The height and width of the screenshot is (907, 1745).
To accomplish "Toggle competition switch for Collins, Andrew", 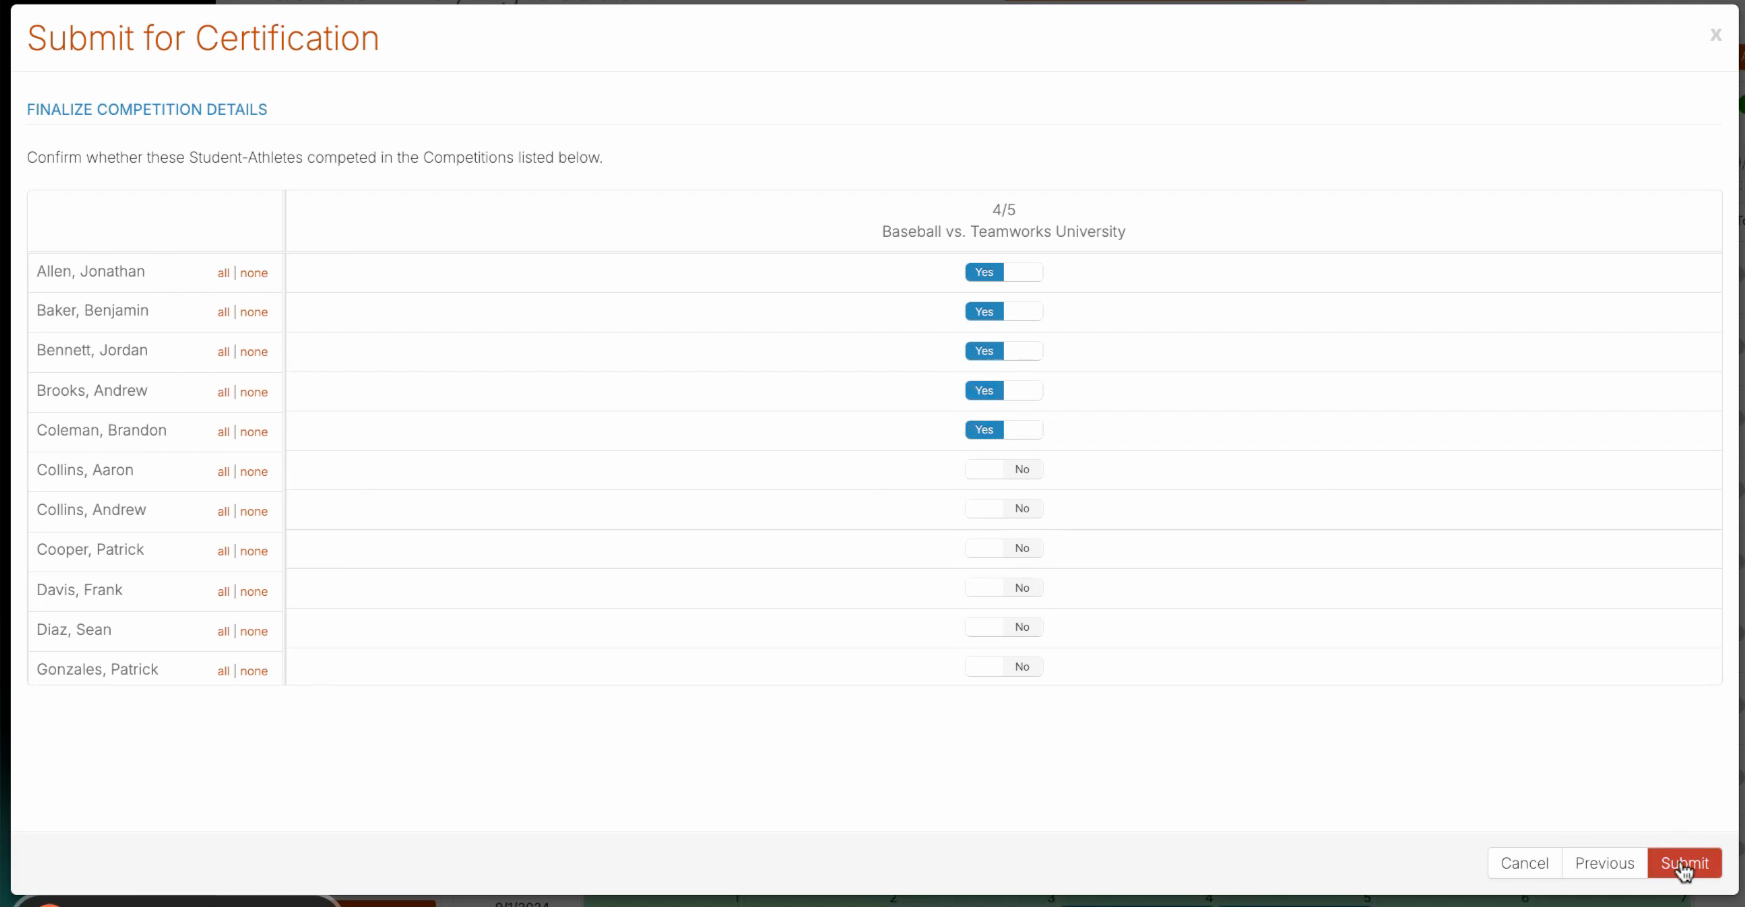I will (1004, 509).
